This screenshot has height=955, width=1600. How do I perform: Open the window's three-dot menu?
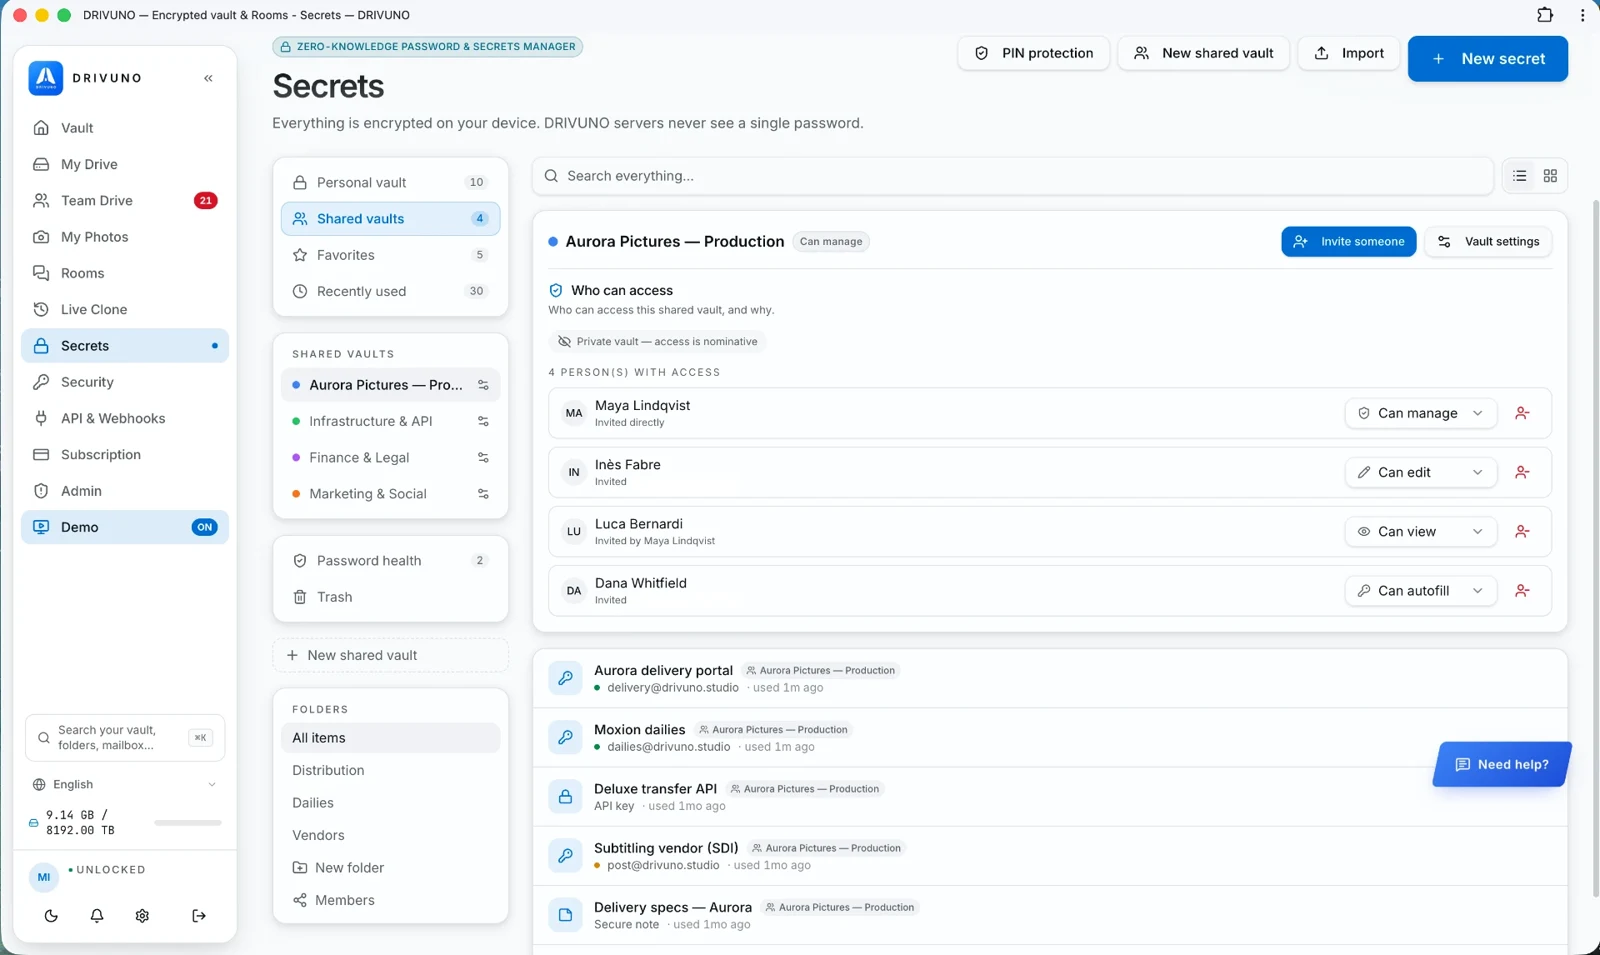(1582, 15)
